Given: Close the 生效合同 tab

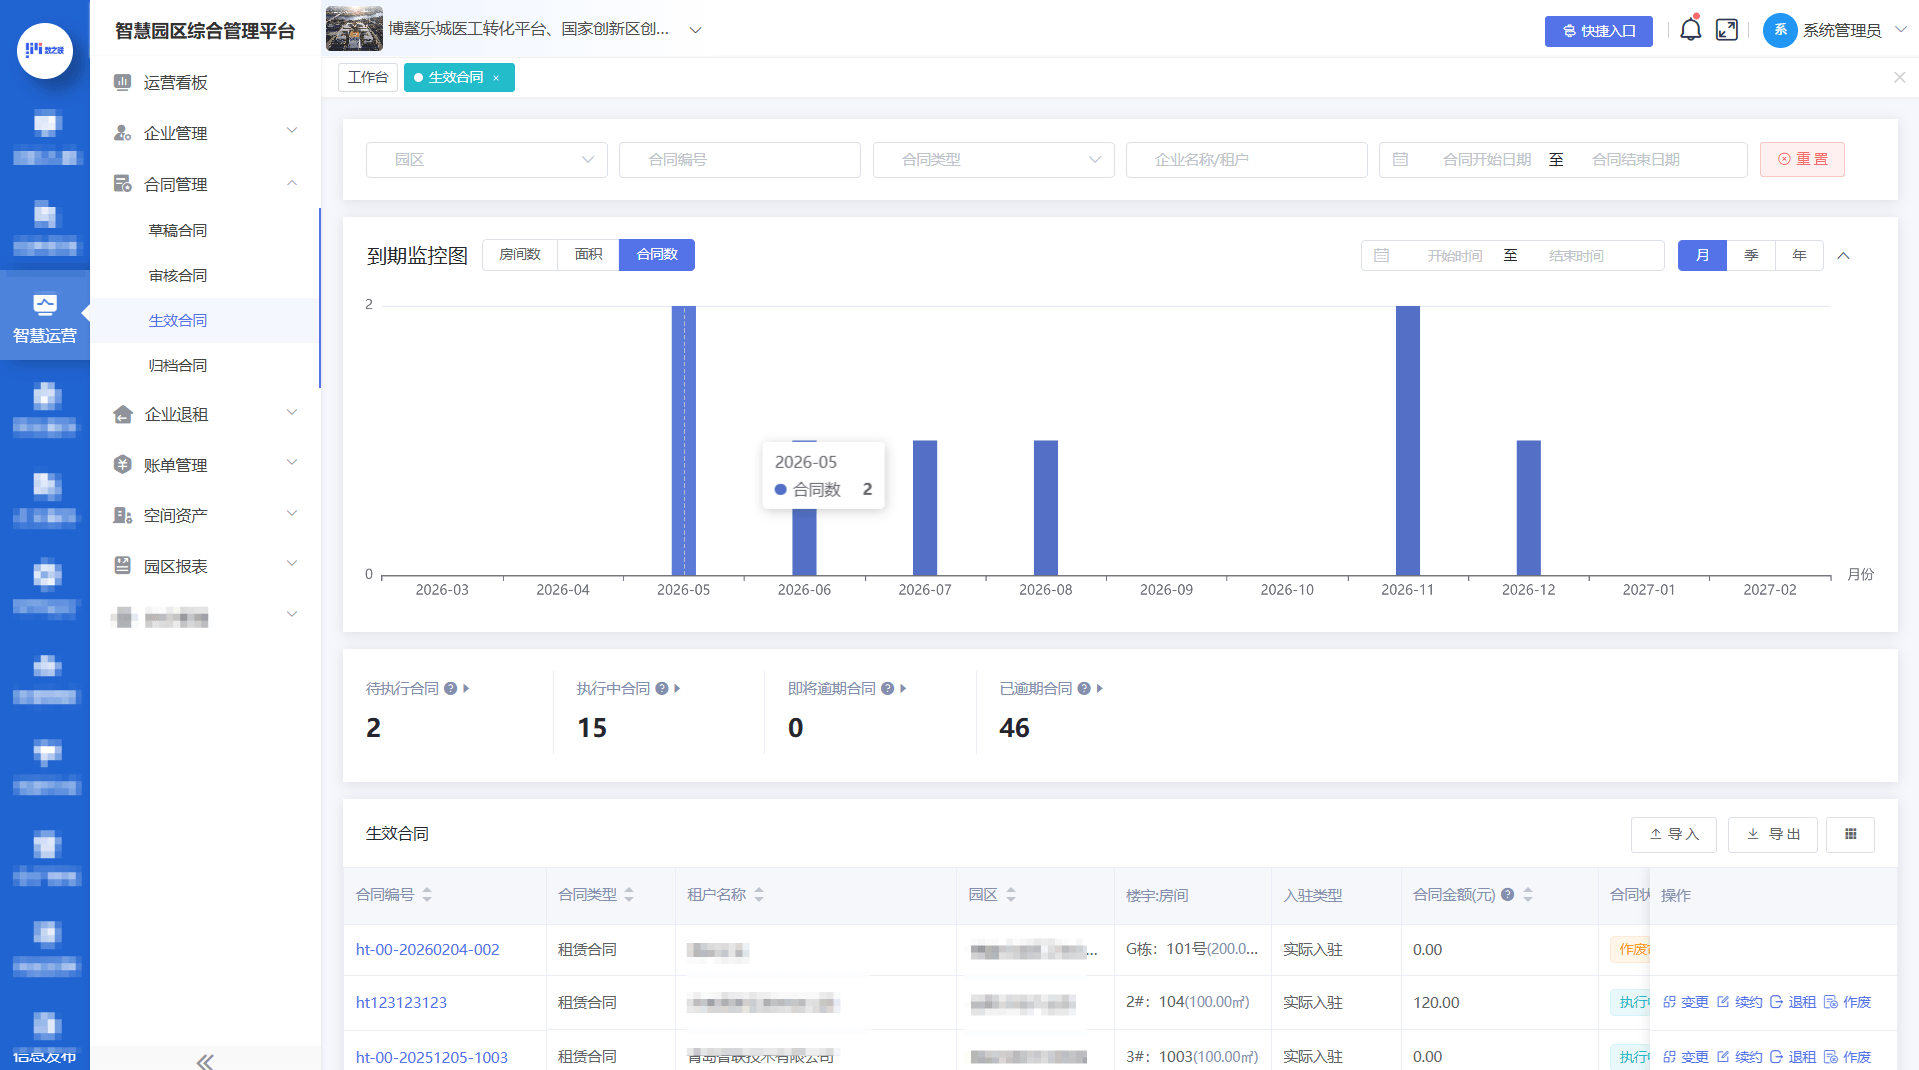Looking at the screenshot, I should pyautogui.click(x=496, y=78).
